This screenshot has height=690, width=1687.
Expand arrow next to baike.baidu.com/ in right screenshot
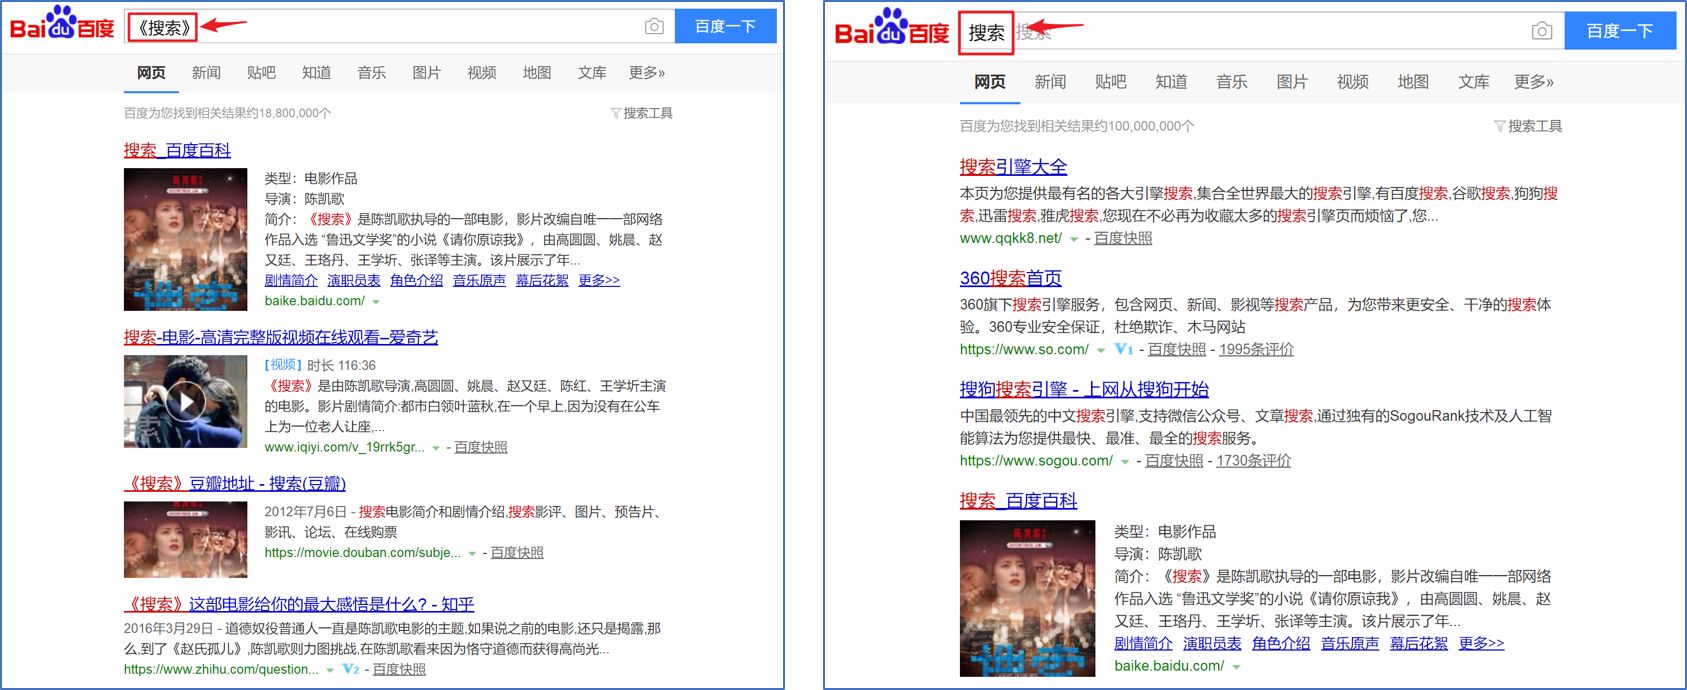1237,667
